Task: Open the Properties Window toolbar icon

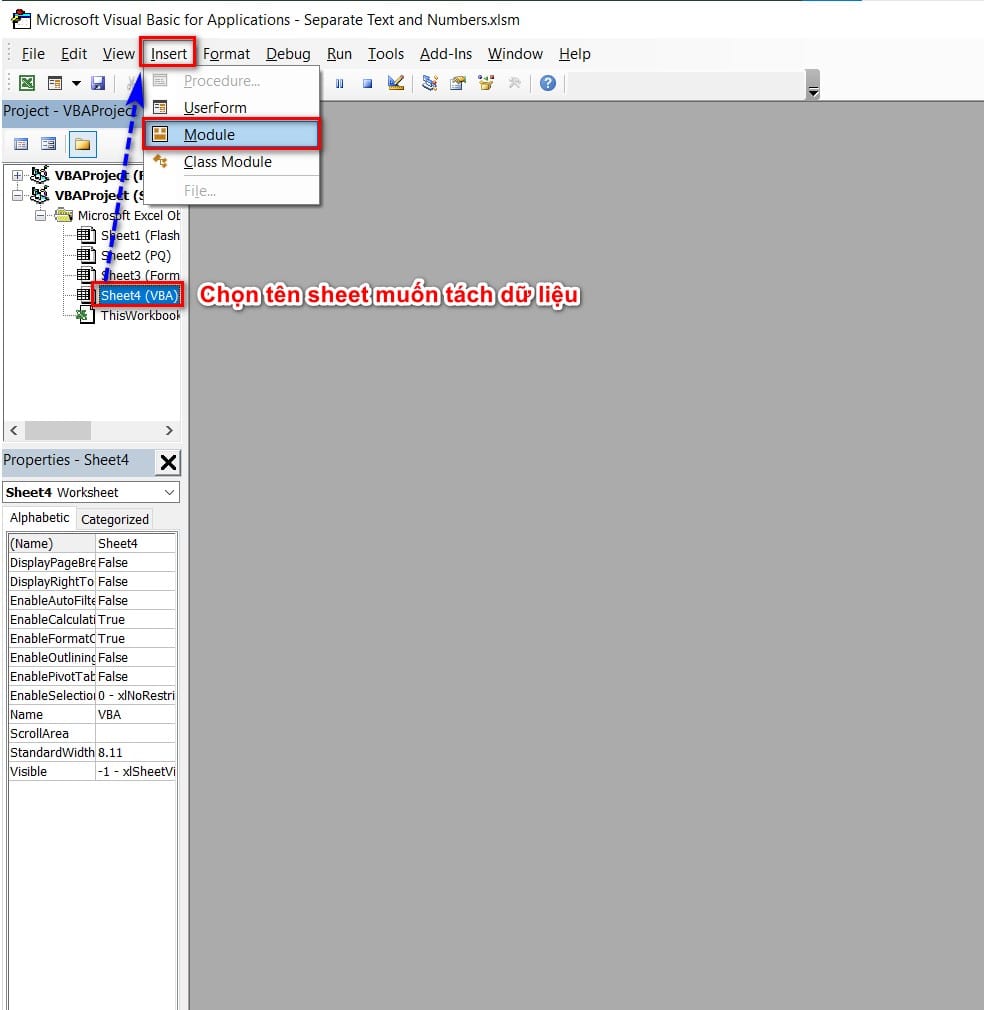Action: (458, 83)
